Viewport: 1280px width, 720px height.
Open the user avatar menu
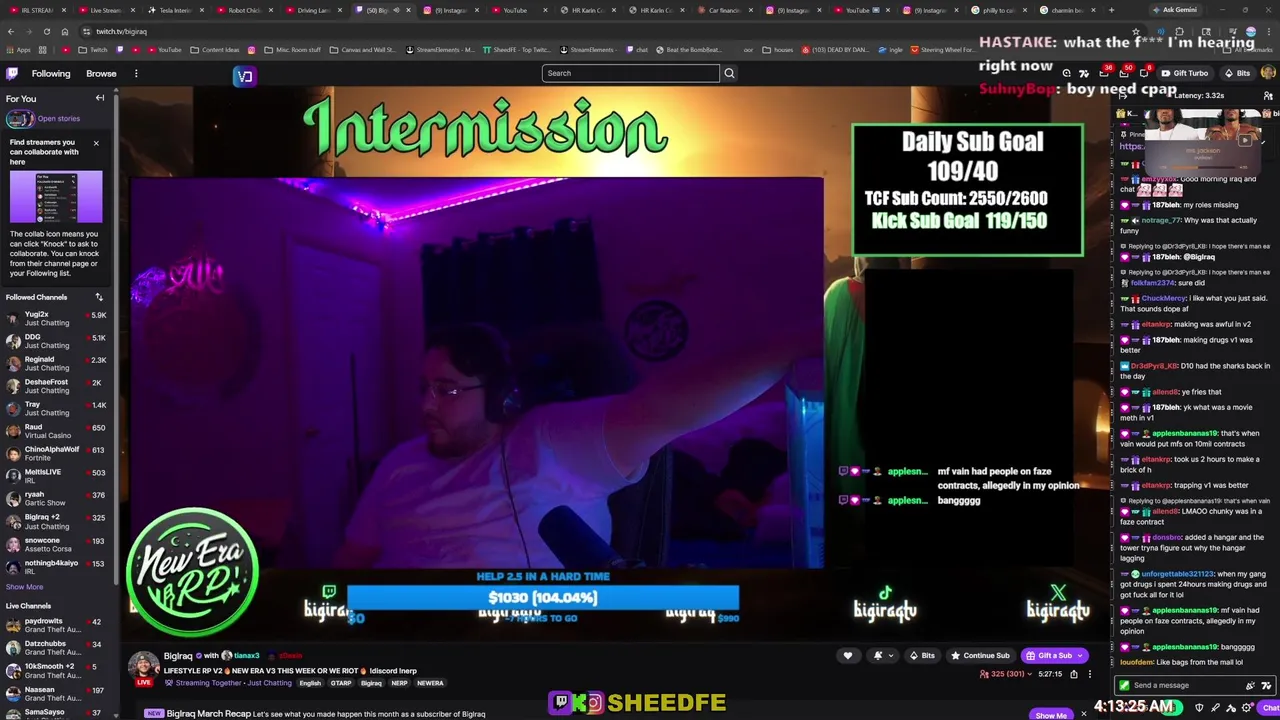coord(1268,73)
